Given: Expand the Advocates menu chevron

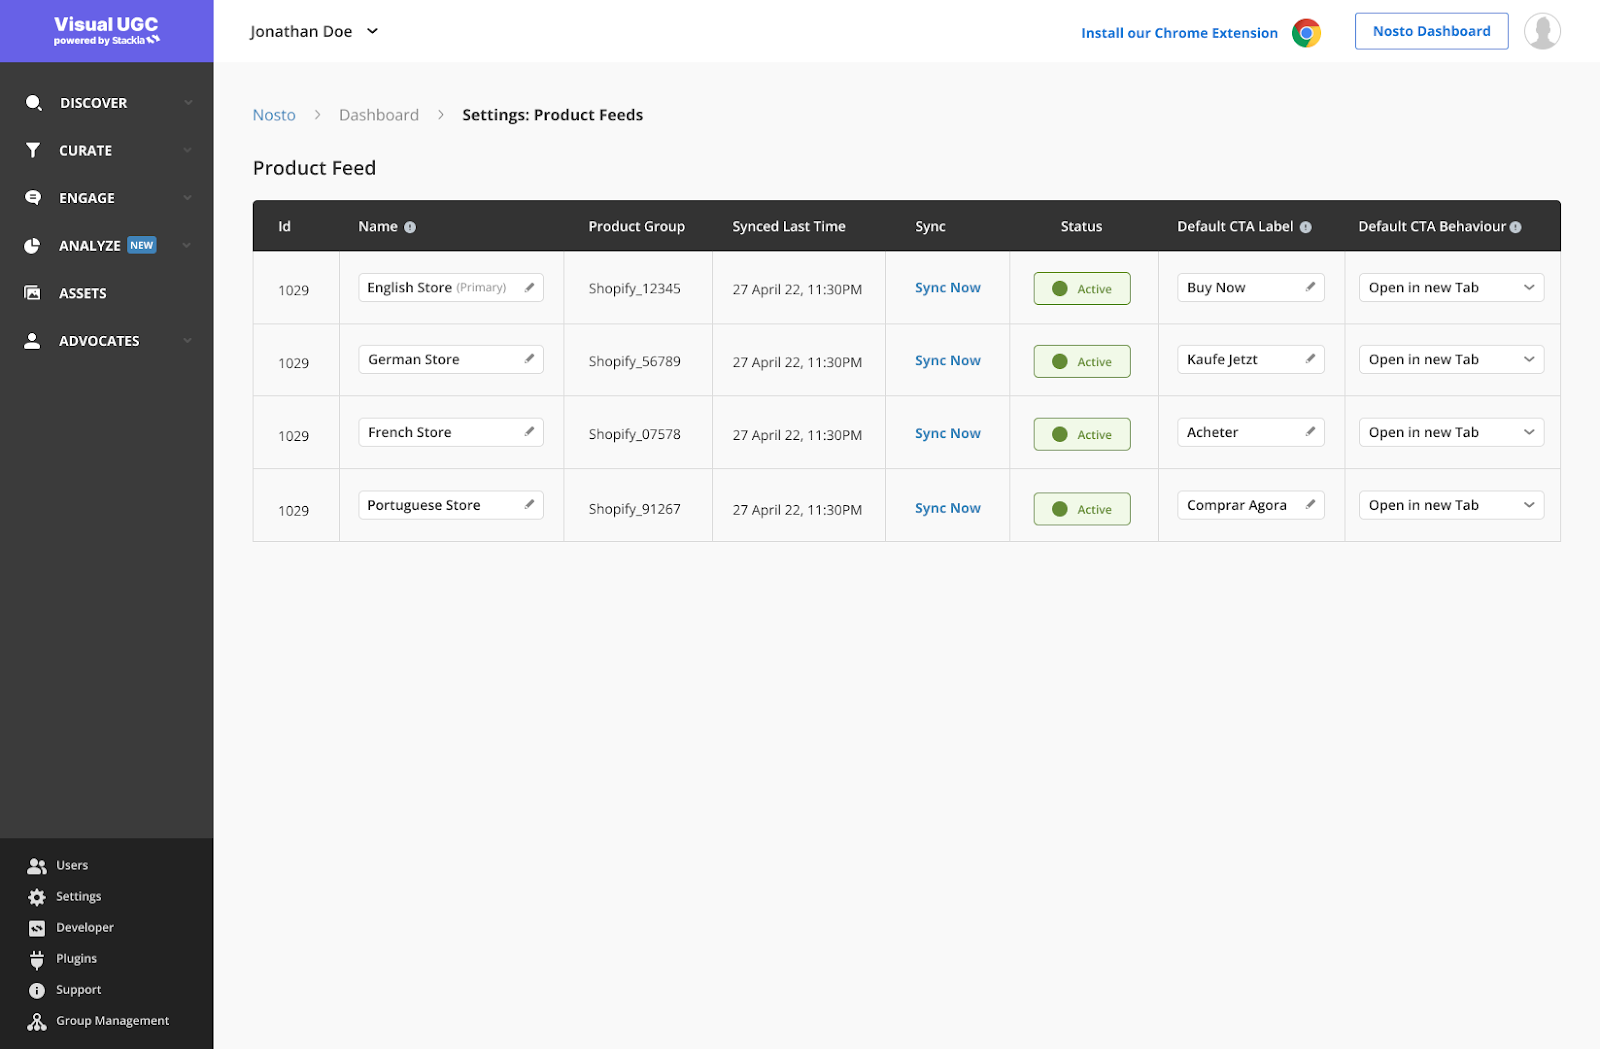Looking at the screenshot, I should 187,341.
